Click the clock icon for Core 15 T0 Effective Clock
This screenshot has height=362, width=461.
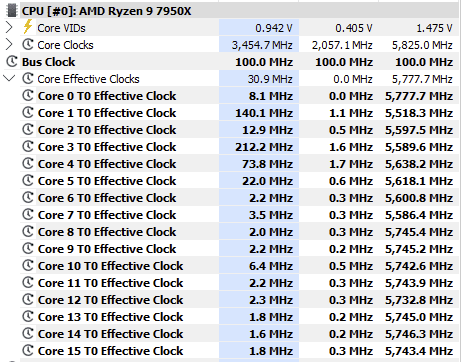tap(28, 350)
